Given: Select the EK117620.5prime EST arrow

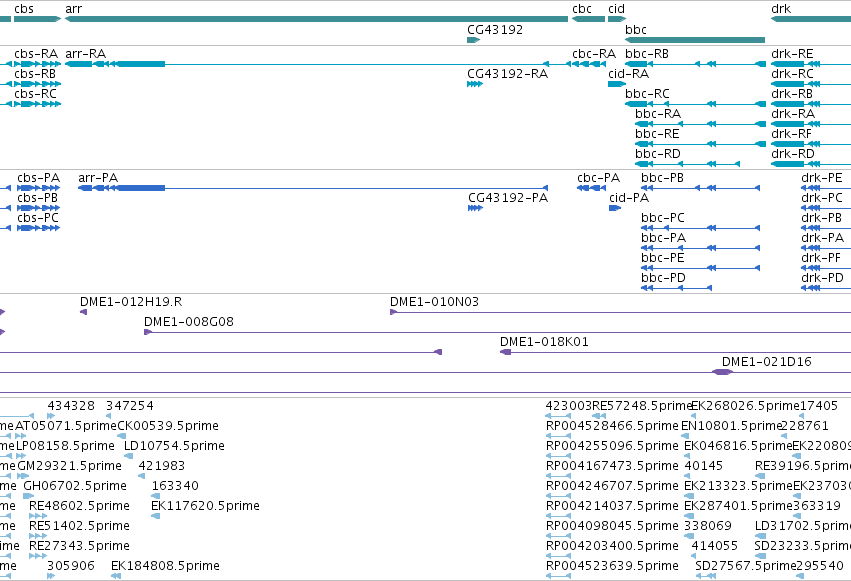Looking at the screenshot, I should click(155, 516).
